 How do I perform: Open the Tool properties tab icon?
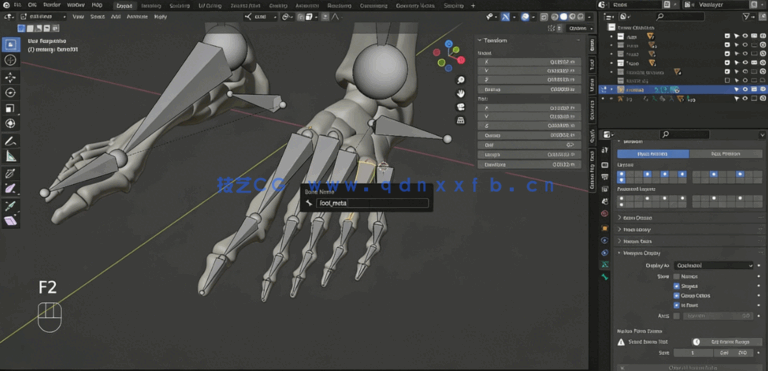[x=605, y=150]
